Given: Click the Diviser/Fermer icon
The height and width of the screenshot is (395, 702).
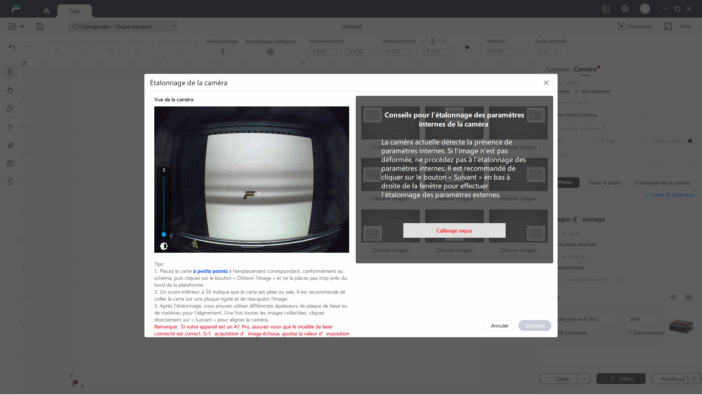Looking at the screenshot, I should tap(223, 52).
